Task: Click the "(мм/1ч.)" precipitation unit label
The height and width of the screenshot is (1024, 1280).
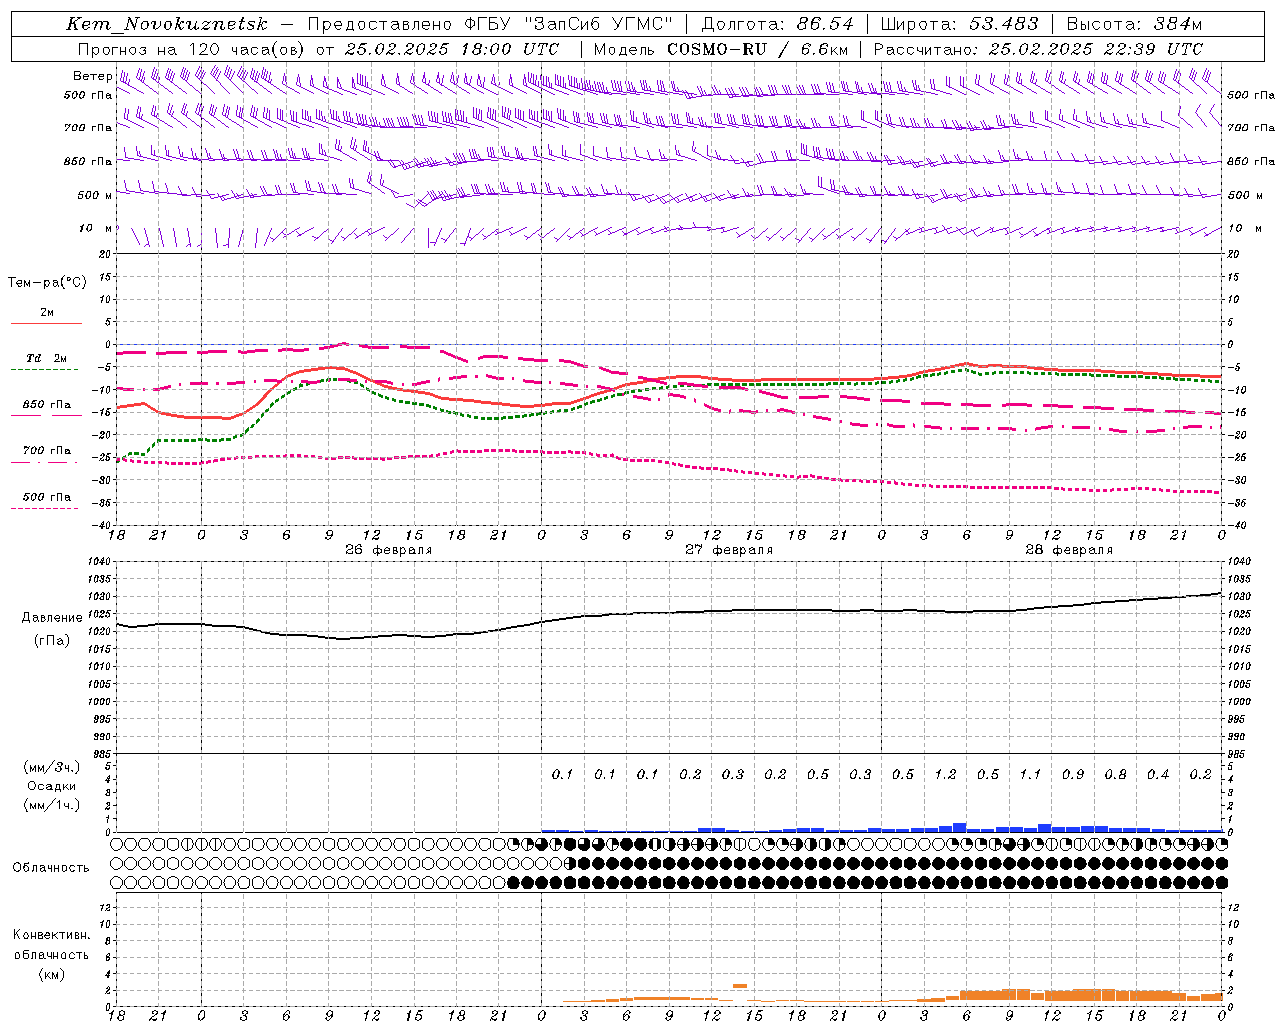Action: click(x=52, y=805)
